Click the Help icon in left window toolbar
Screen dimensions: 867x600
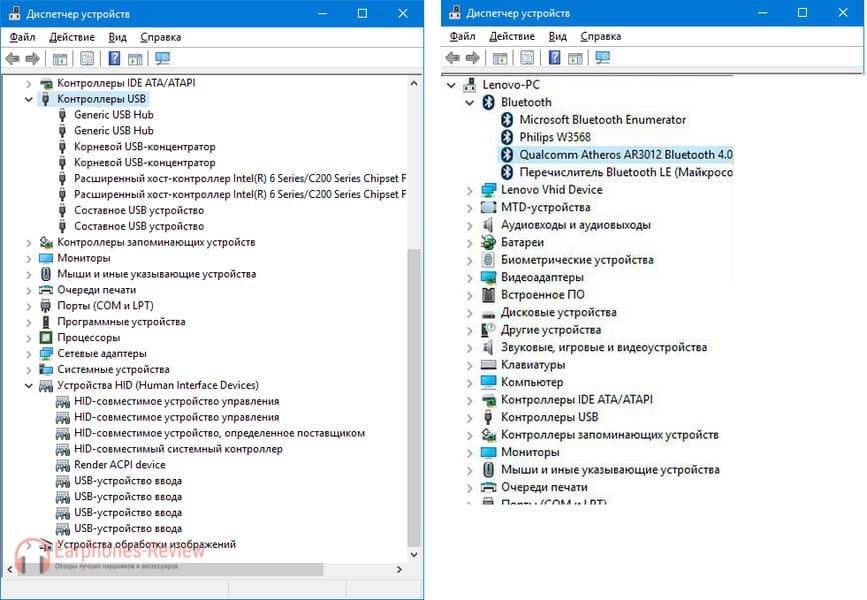pyautogui.click(x=115, y=59)
